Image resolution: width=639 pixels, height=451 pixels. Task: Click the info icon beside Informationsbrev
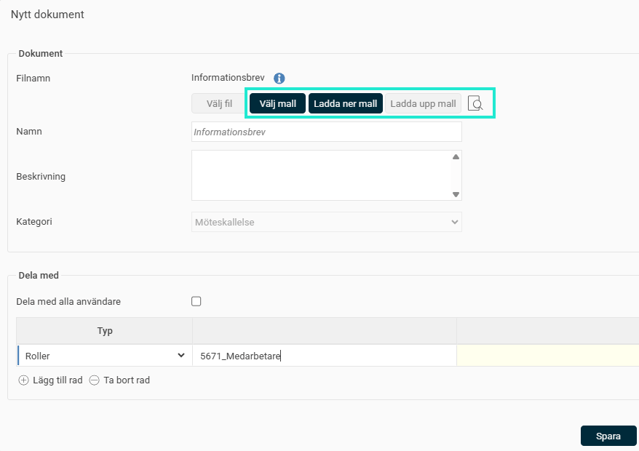(x=280, y=78)
